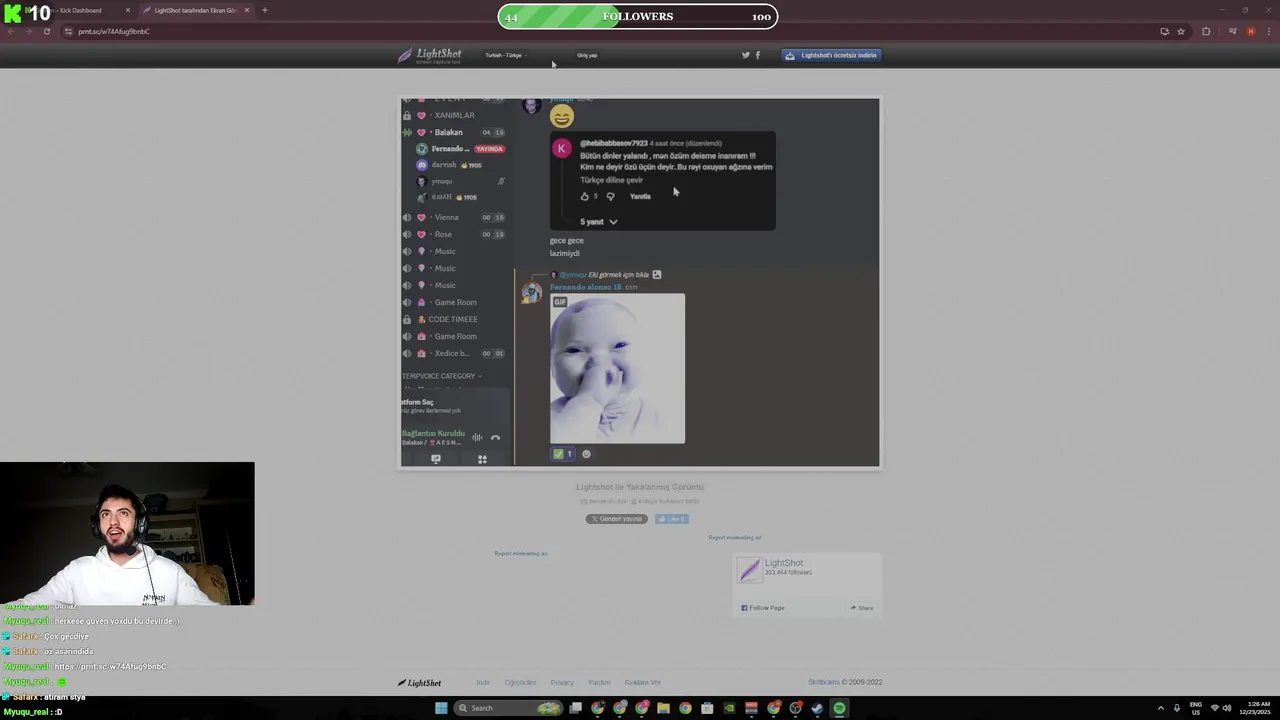Open the Reklam Ver footer link
The image size is (1280, 720).
point(642,682)
